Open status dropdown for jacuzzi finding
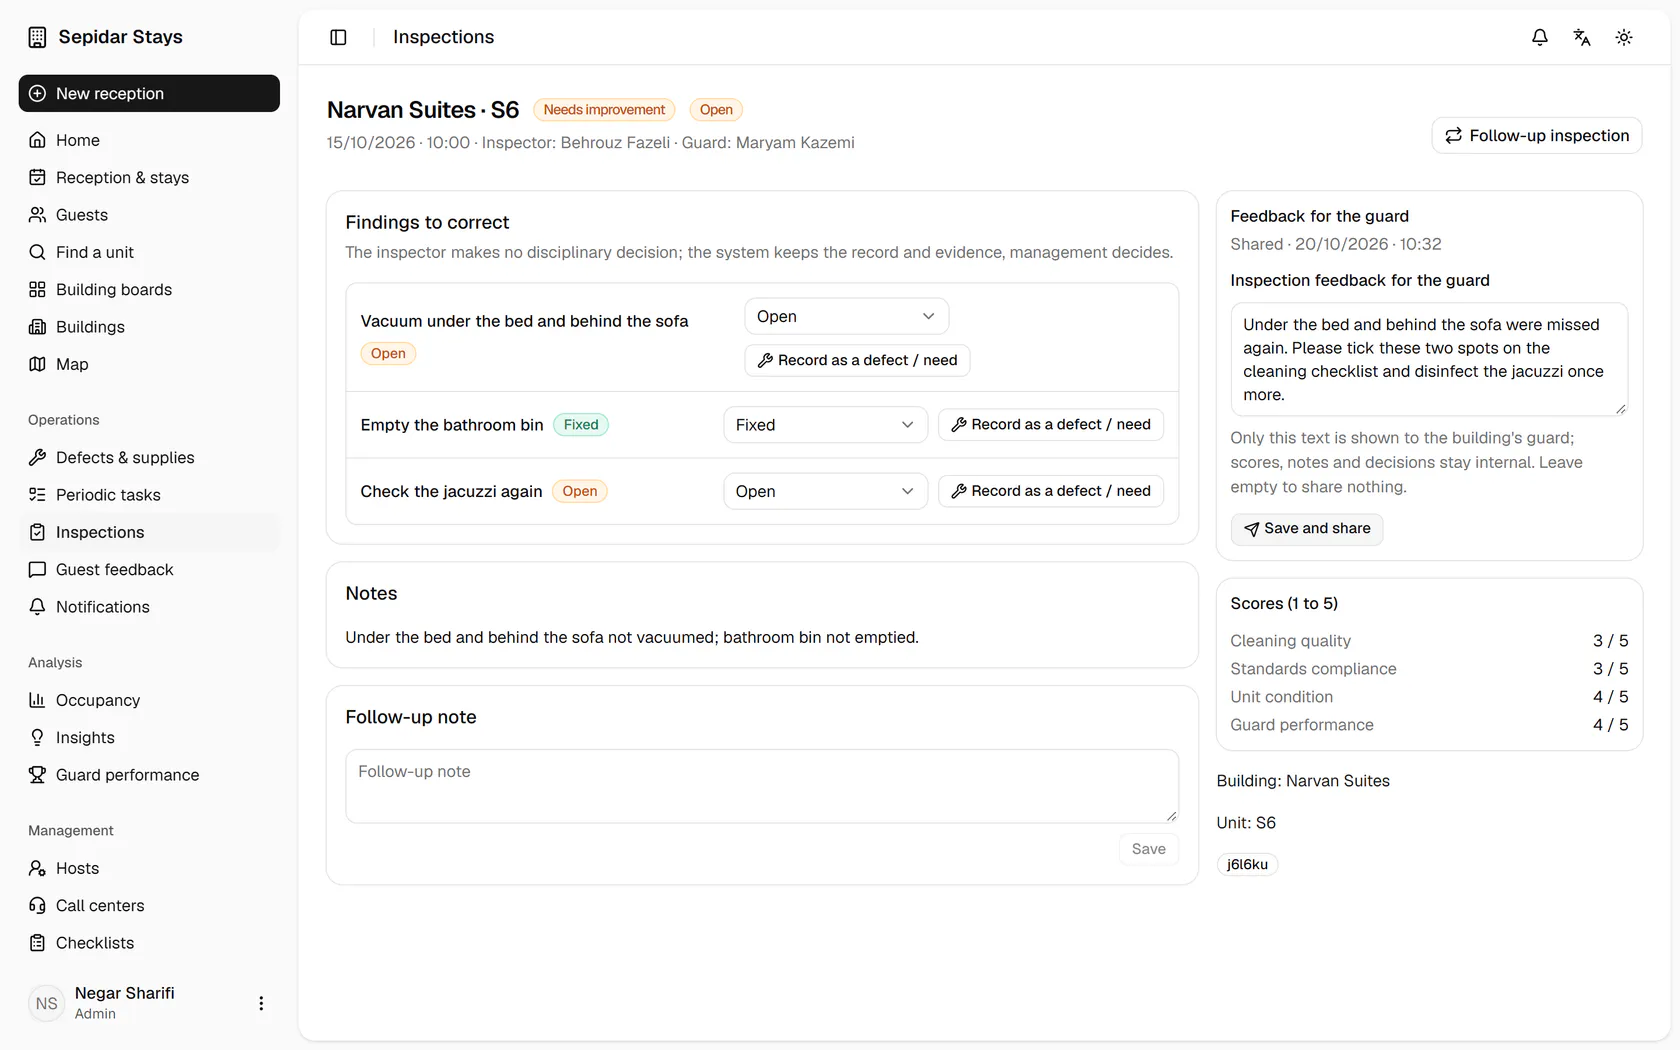This screenshot has height=1050, width=1680. pos(825,491)
